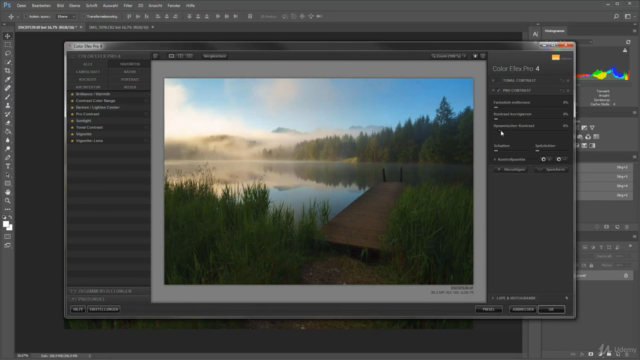This screenshot has height=360, width=640.
Task: Toggle the Tonal Contrast filter checkbox
Action: [x=499, y=81]
